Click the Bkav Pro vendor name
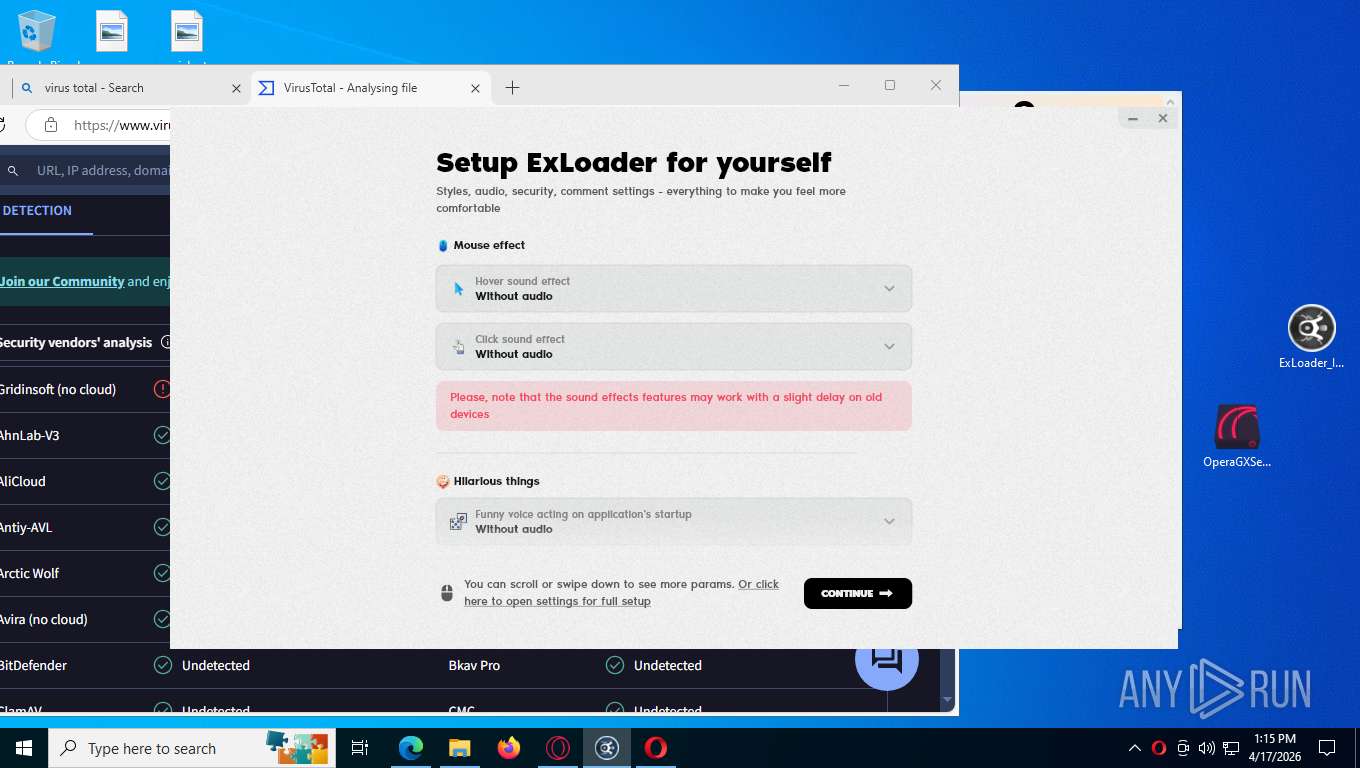1360x768 pixels. (474, 665)
